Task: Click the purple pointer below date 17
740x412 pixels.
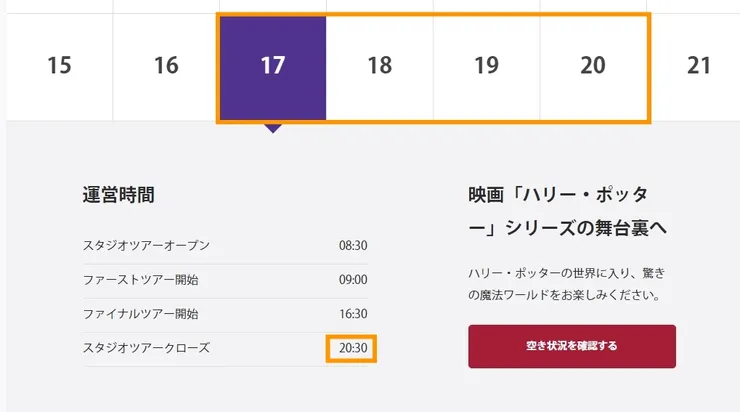Action: (x=272, y=127)
